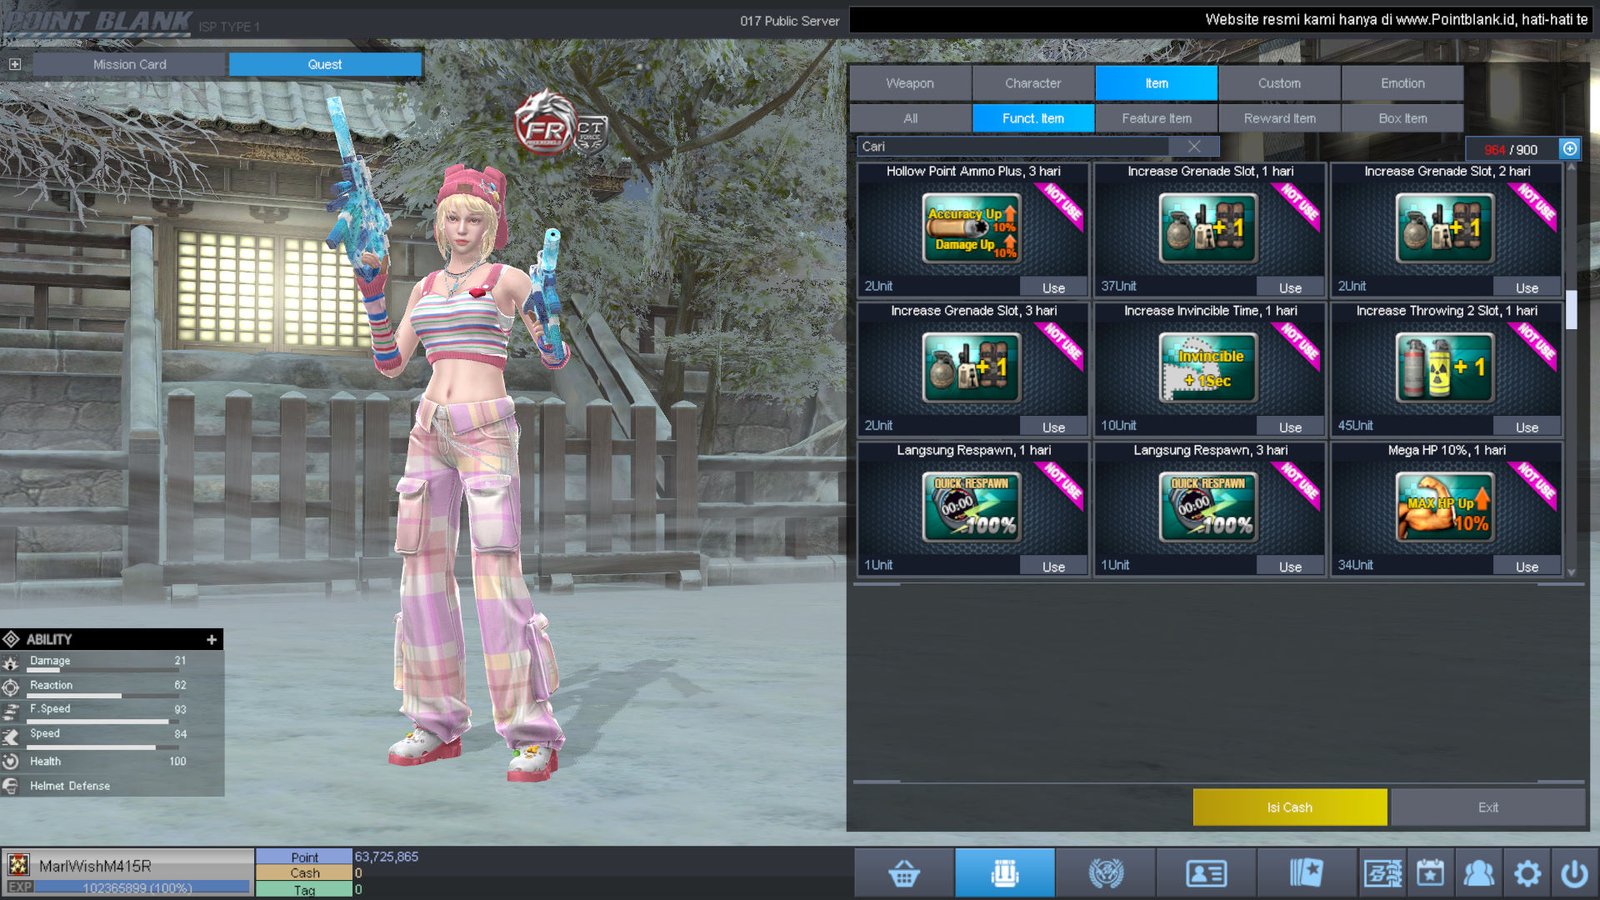Expand the ABILITY panel with plus
1600x900 pixels.
tap(211, 639)
